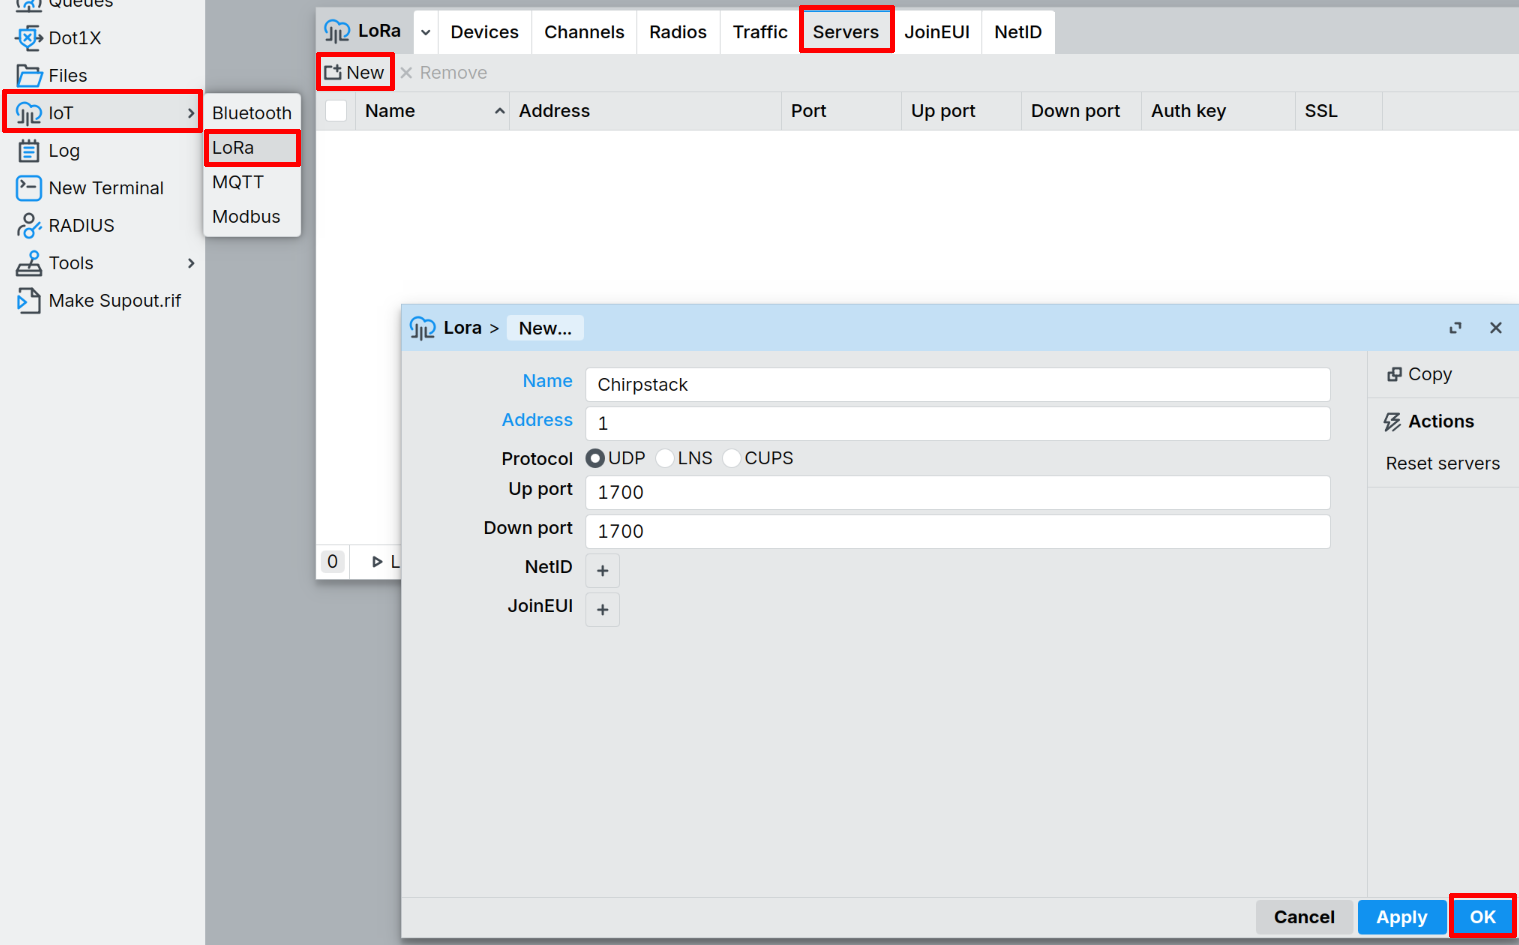The width and height of the screenshot is (1519, 945).
Task: Open the Actions menu in the dialog
Action: [1439, 421]
